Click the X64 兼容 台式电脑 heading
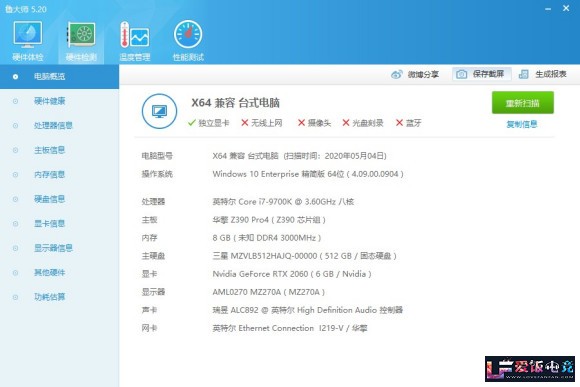580x387 pixels. click(235, 103)
